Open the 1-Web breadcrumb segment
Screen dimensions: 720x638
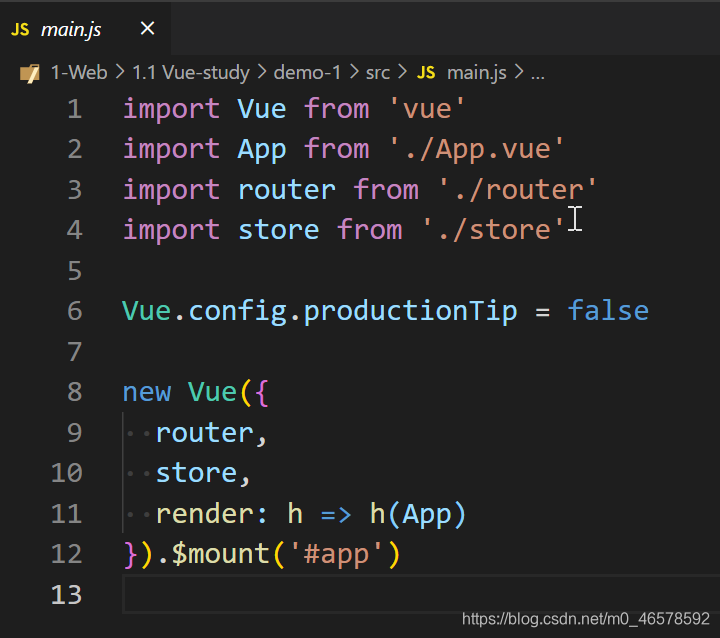coord(79,73)
